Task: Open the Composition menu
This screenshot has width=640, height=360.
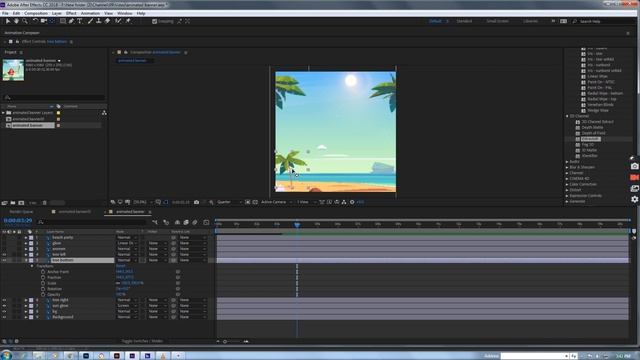Action: click(x=36, y=13)
